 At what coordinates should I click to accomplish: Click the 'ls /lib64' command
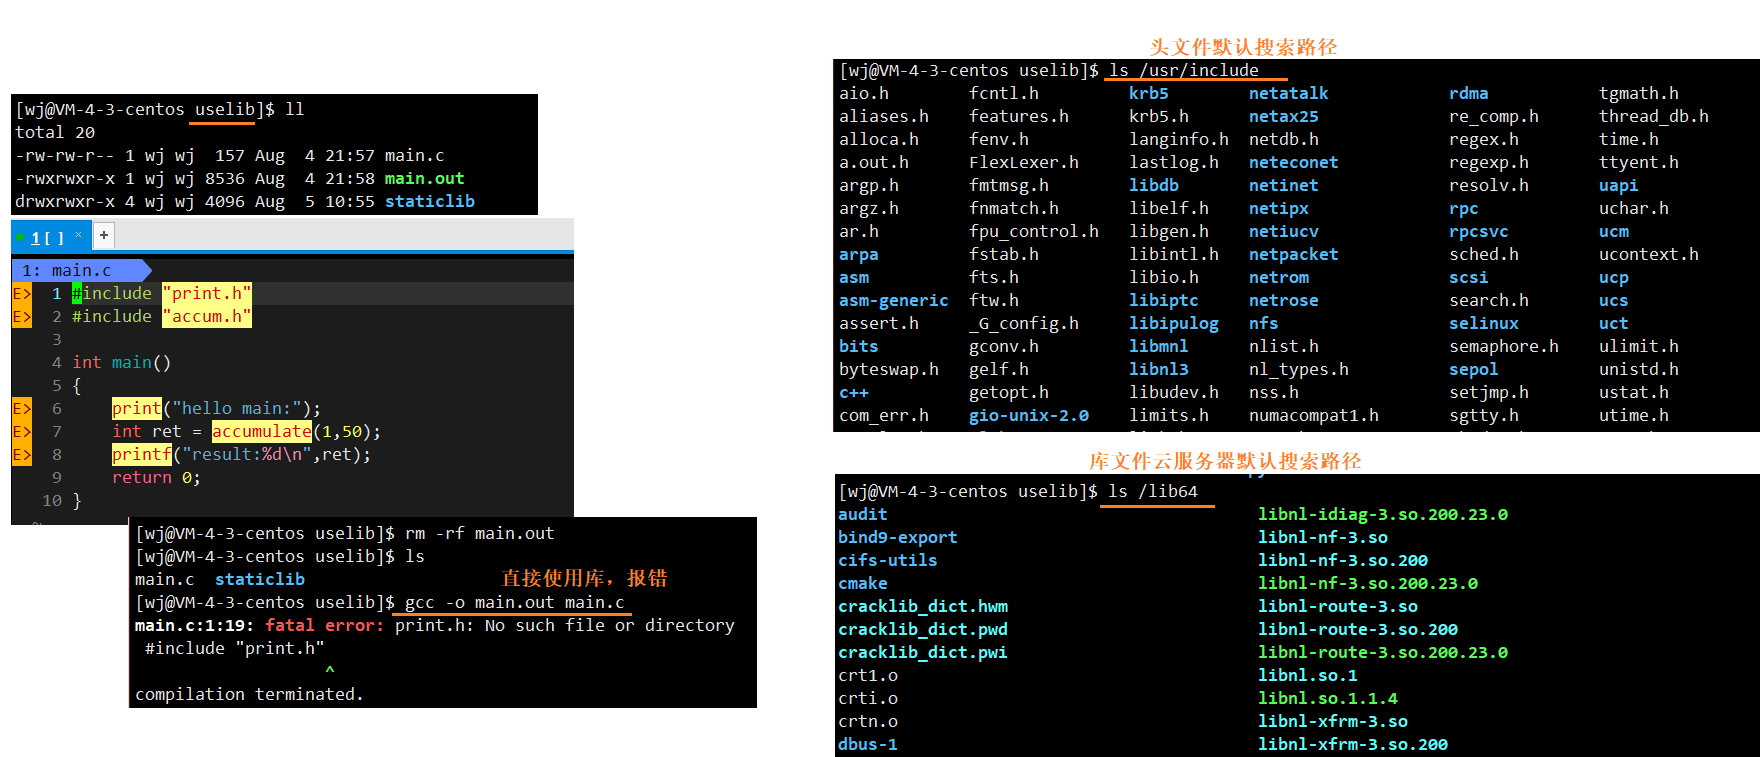[1153, 491]
